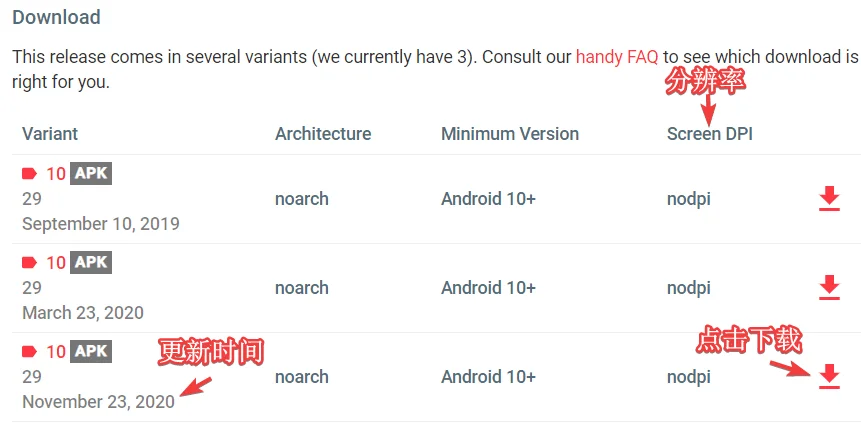The width and height of the screenshot is (861, 428).
Task: Open variant 10 link dated March 23, 2020
Action: click(56, 263)
